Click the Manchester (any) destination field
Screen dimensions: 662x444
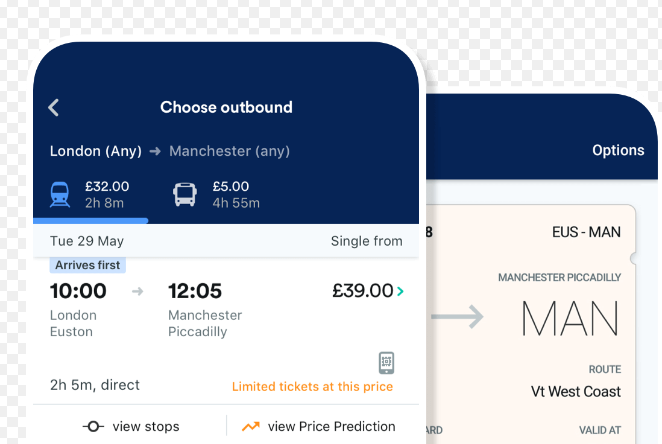pos(229,152)
